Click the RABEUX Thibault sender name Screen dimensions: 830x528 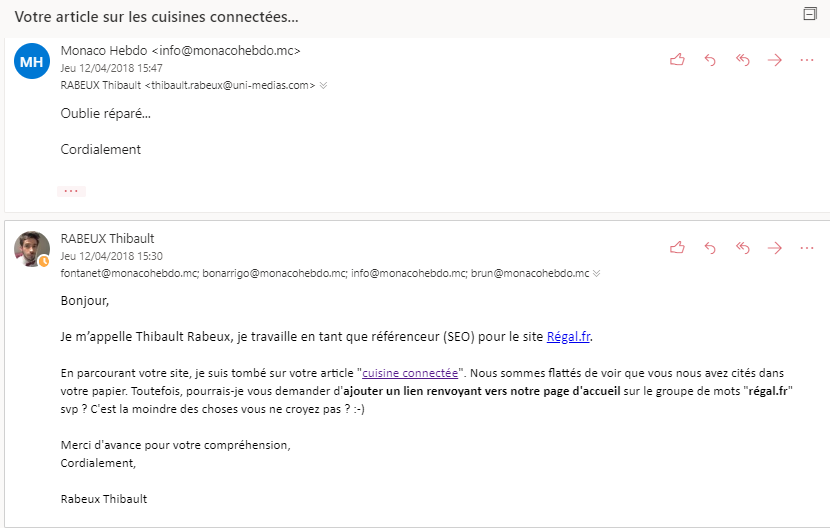pos(108,238)
